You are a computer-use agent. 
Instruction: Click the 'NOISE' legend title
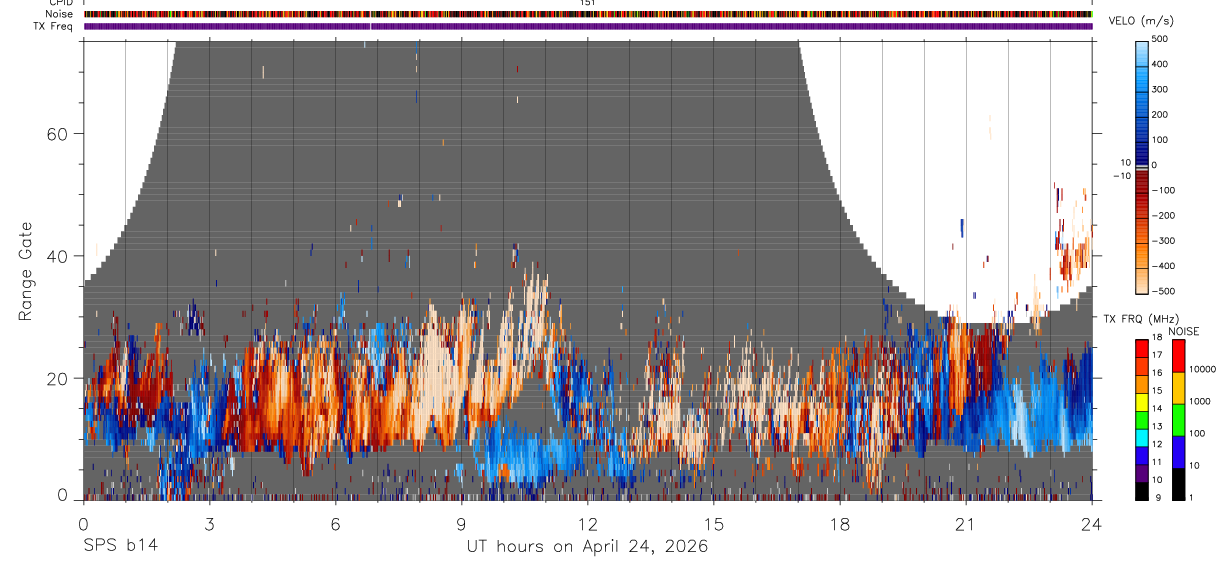tap(1183, 331)
